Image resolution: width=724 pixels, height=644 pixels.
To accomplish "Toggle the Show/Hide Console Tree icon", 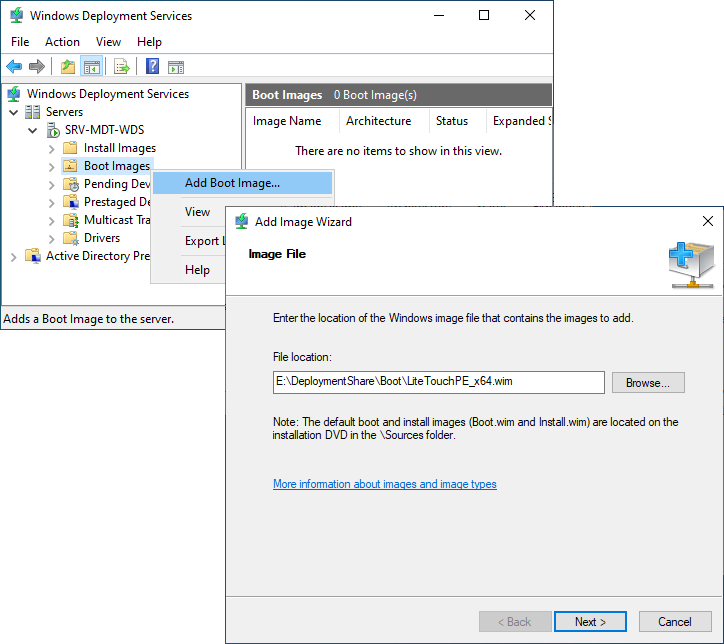I will coord(91,66).
